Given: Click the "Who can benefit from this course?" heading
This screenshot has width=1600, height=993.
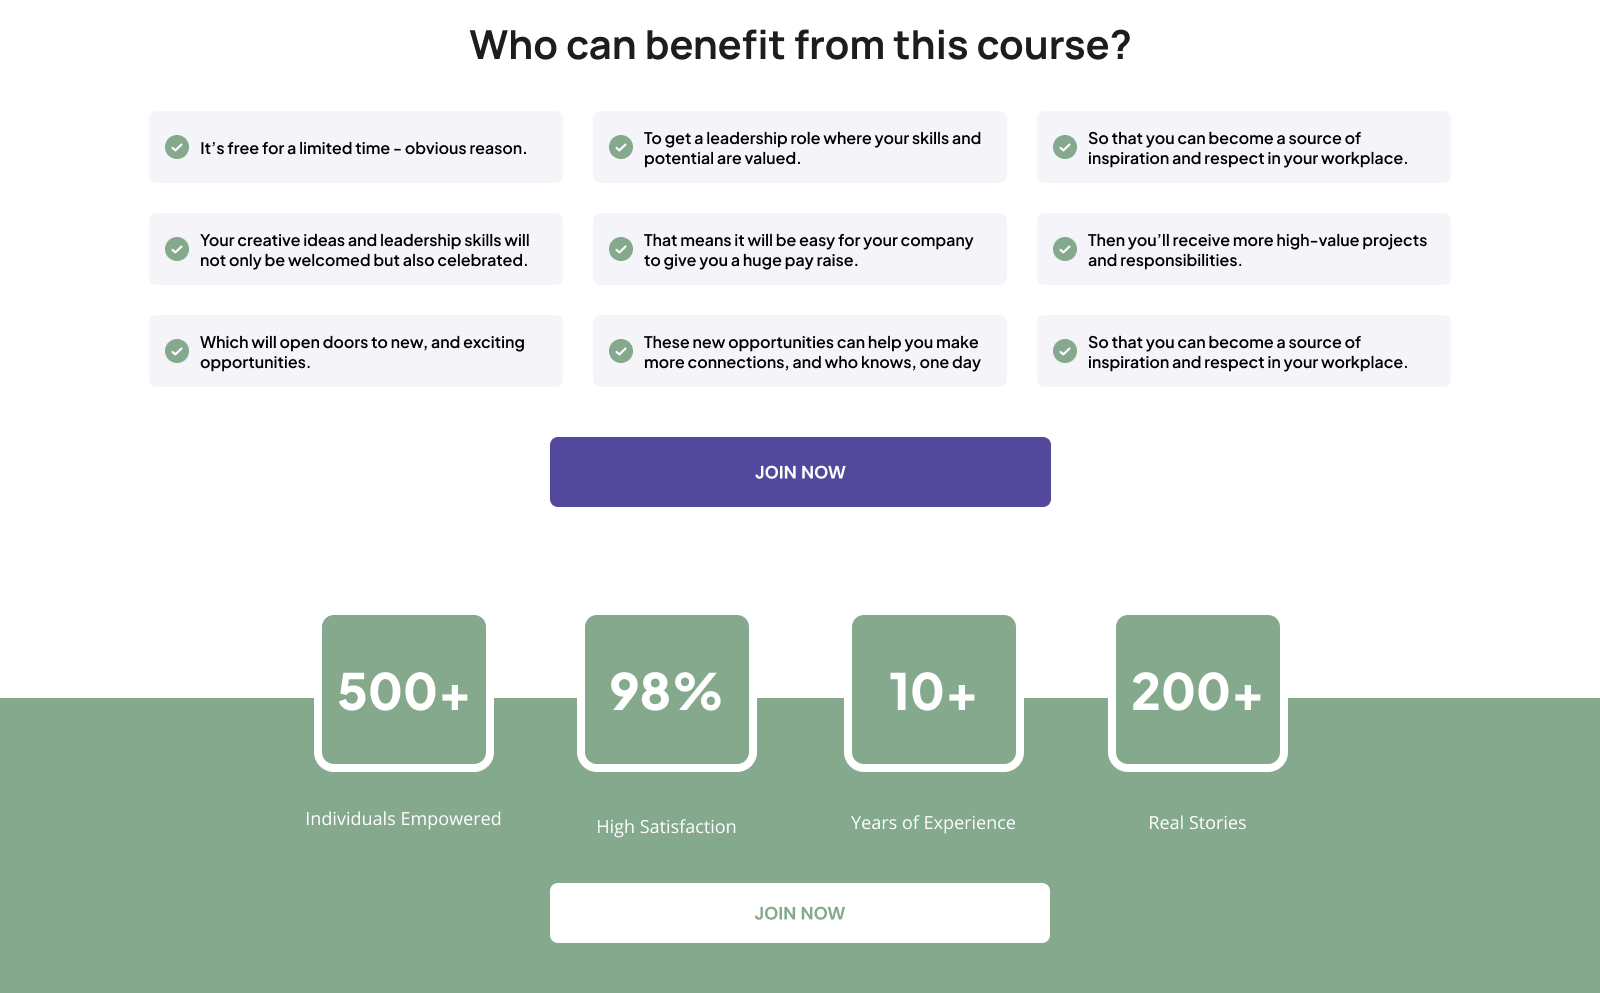Looking at the screenshot, I should tap(800, 45).
